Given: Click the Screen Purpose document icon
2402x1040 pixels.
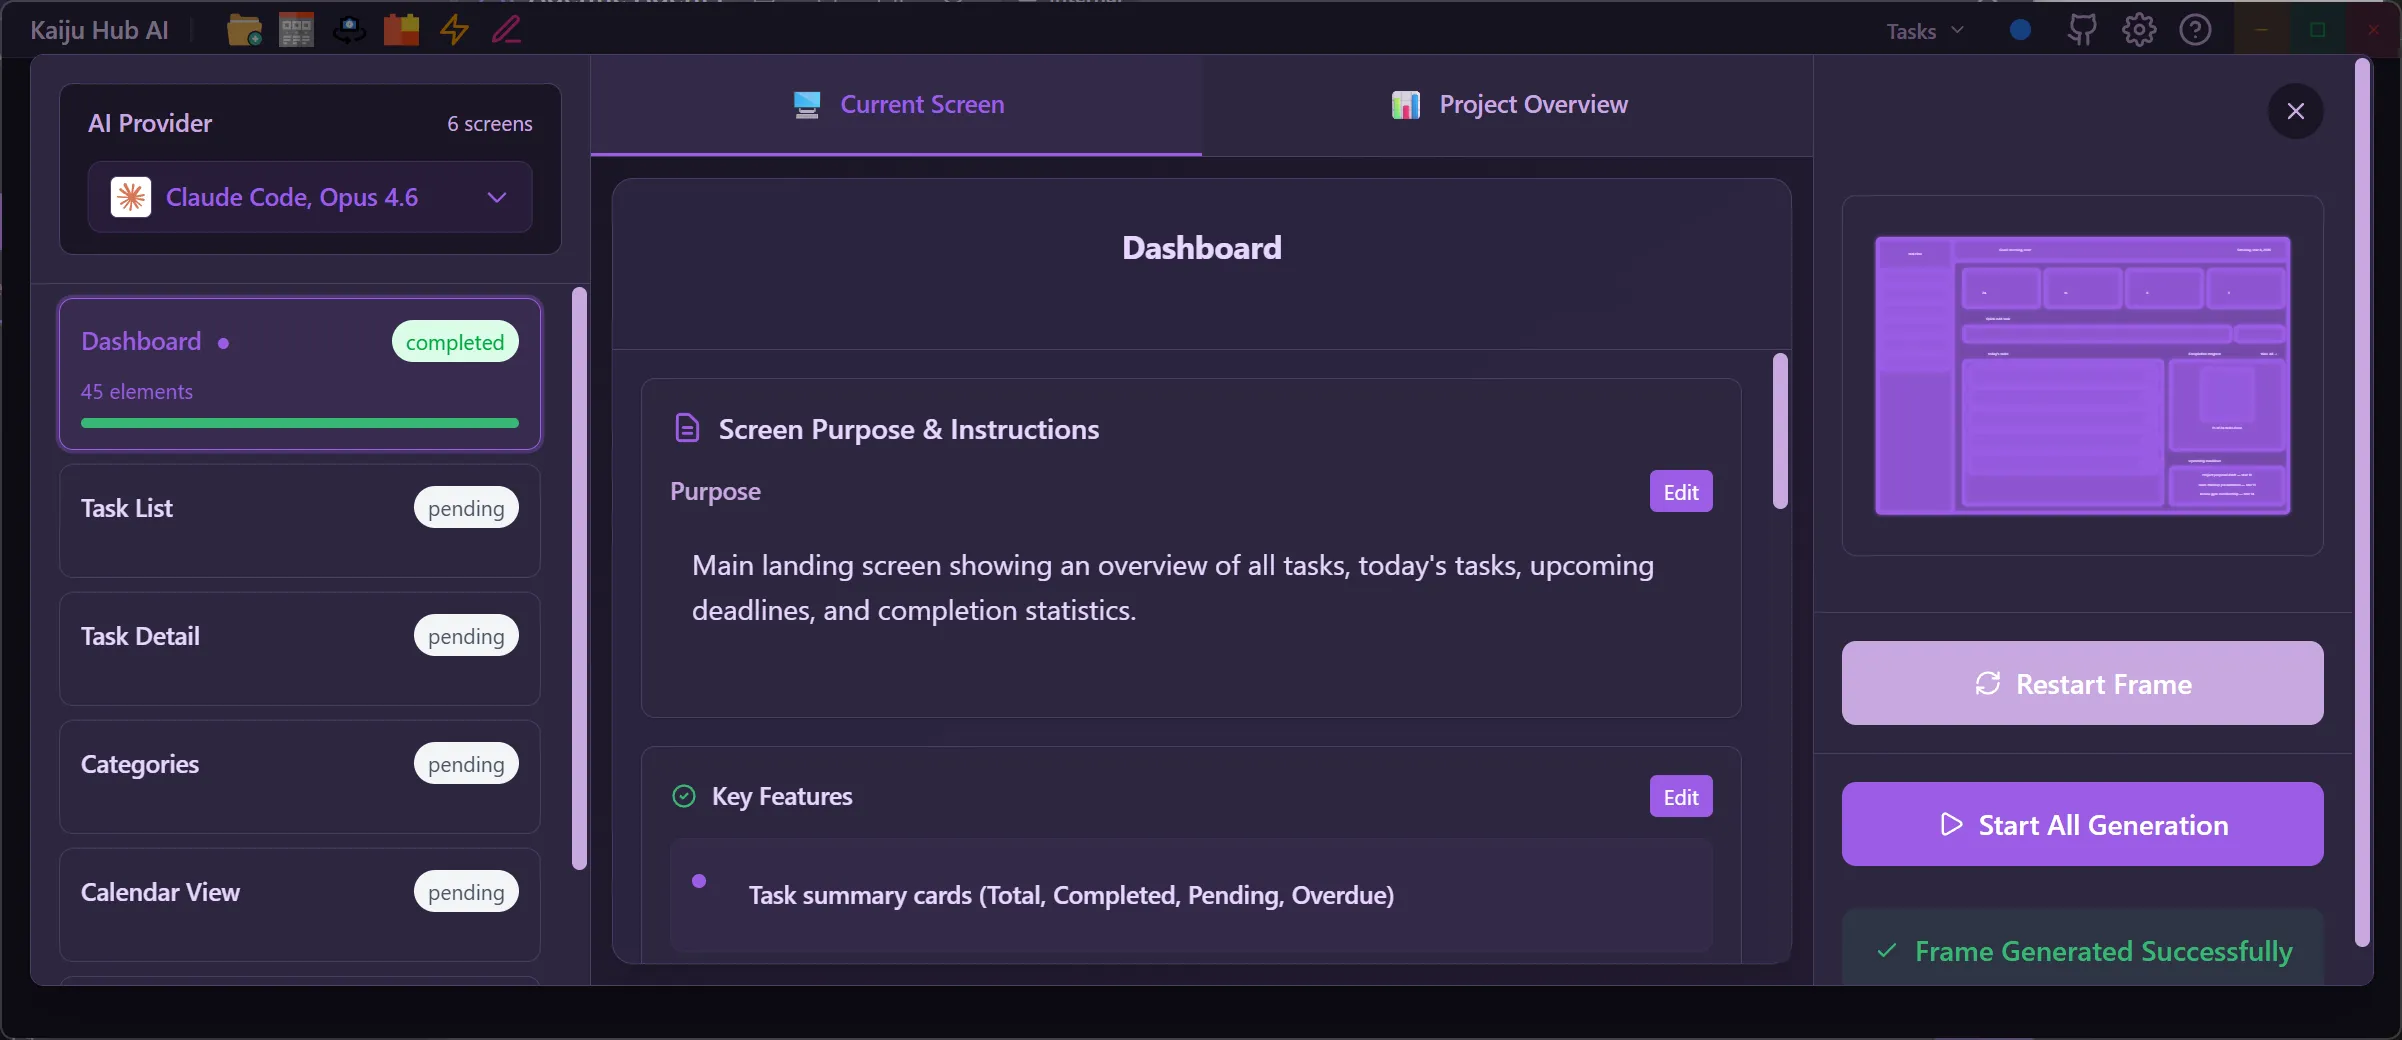Looking at the screenshot, I should point(687,428).
